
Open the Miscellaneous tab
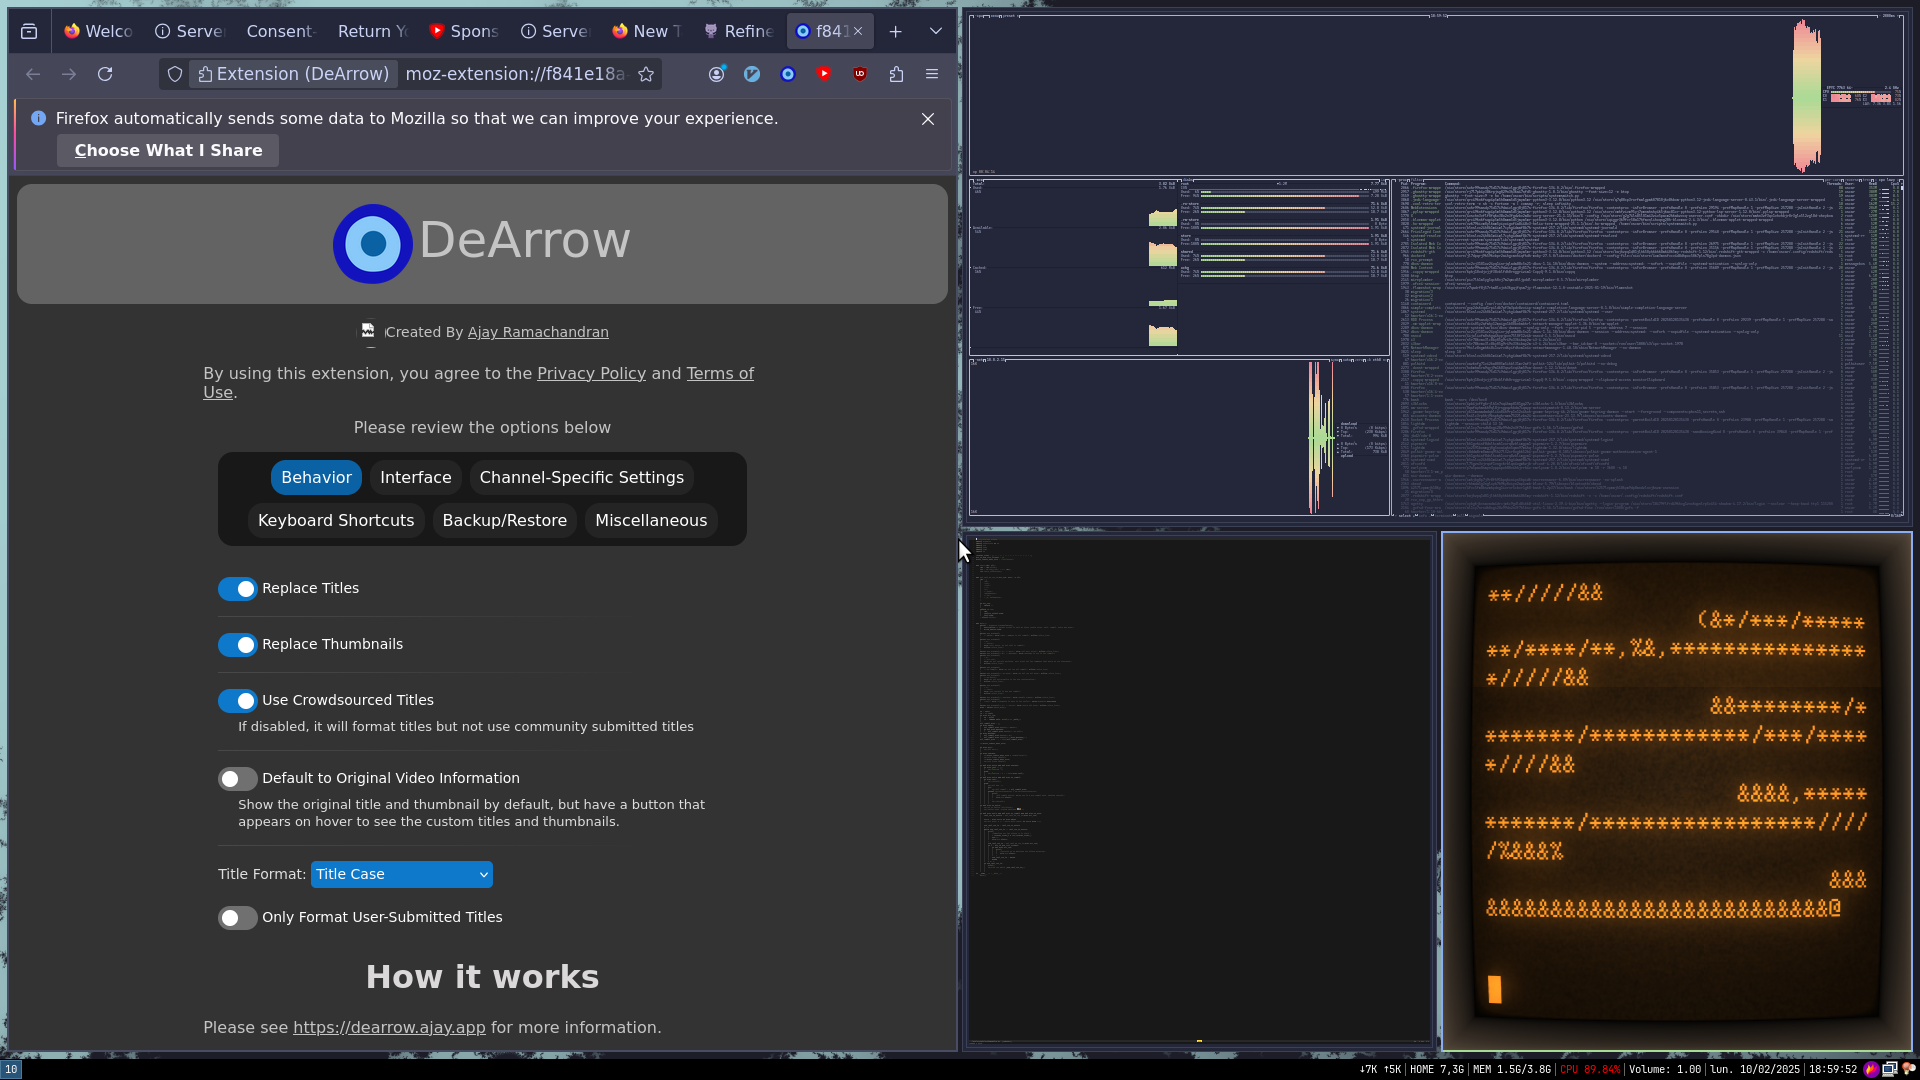pos(651,521)
